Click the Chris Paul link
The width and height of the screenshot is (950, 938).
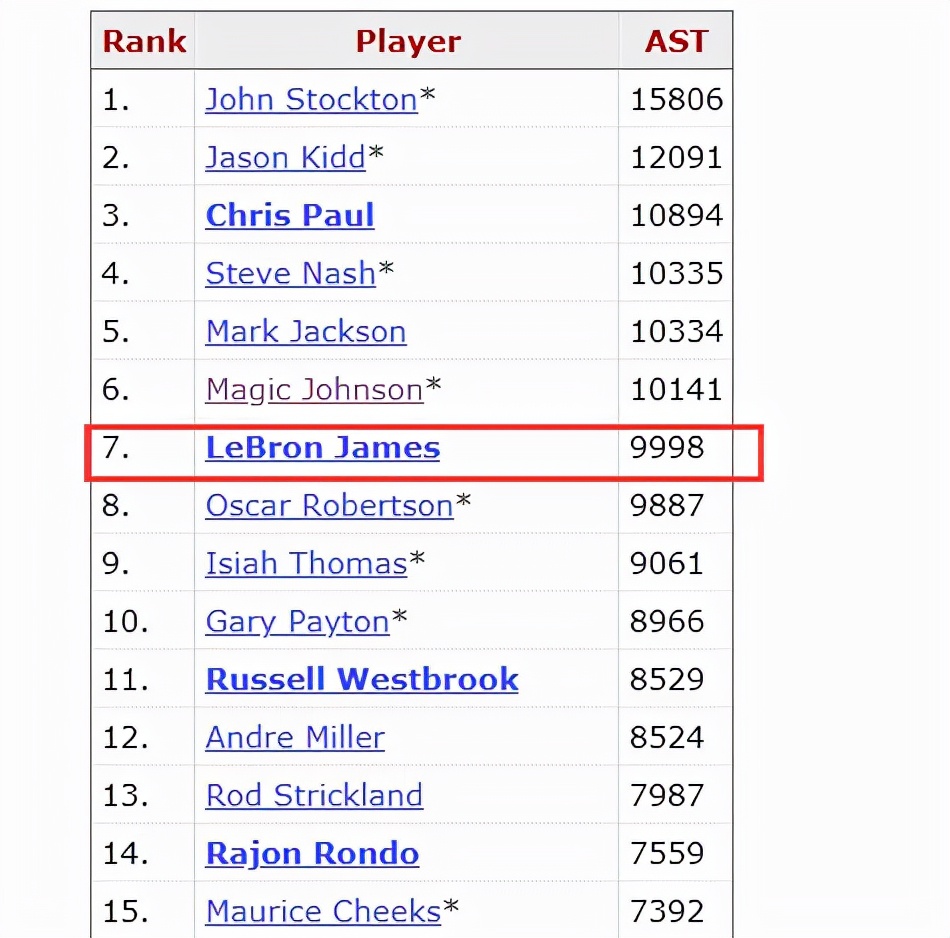[x=290, y=215]
